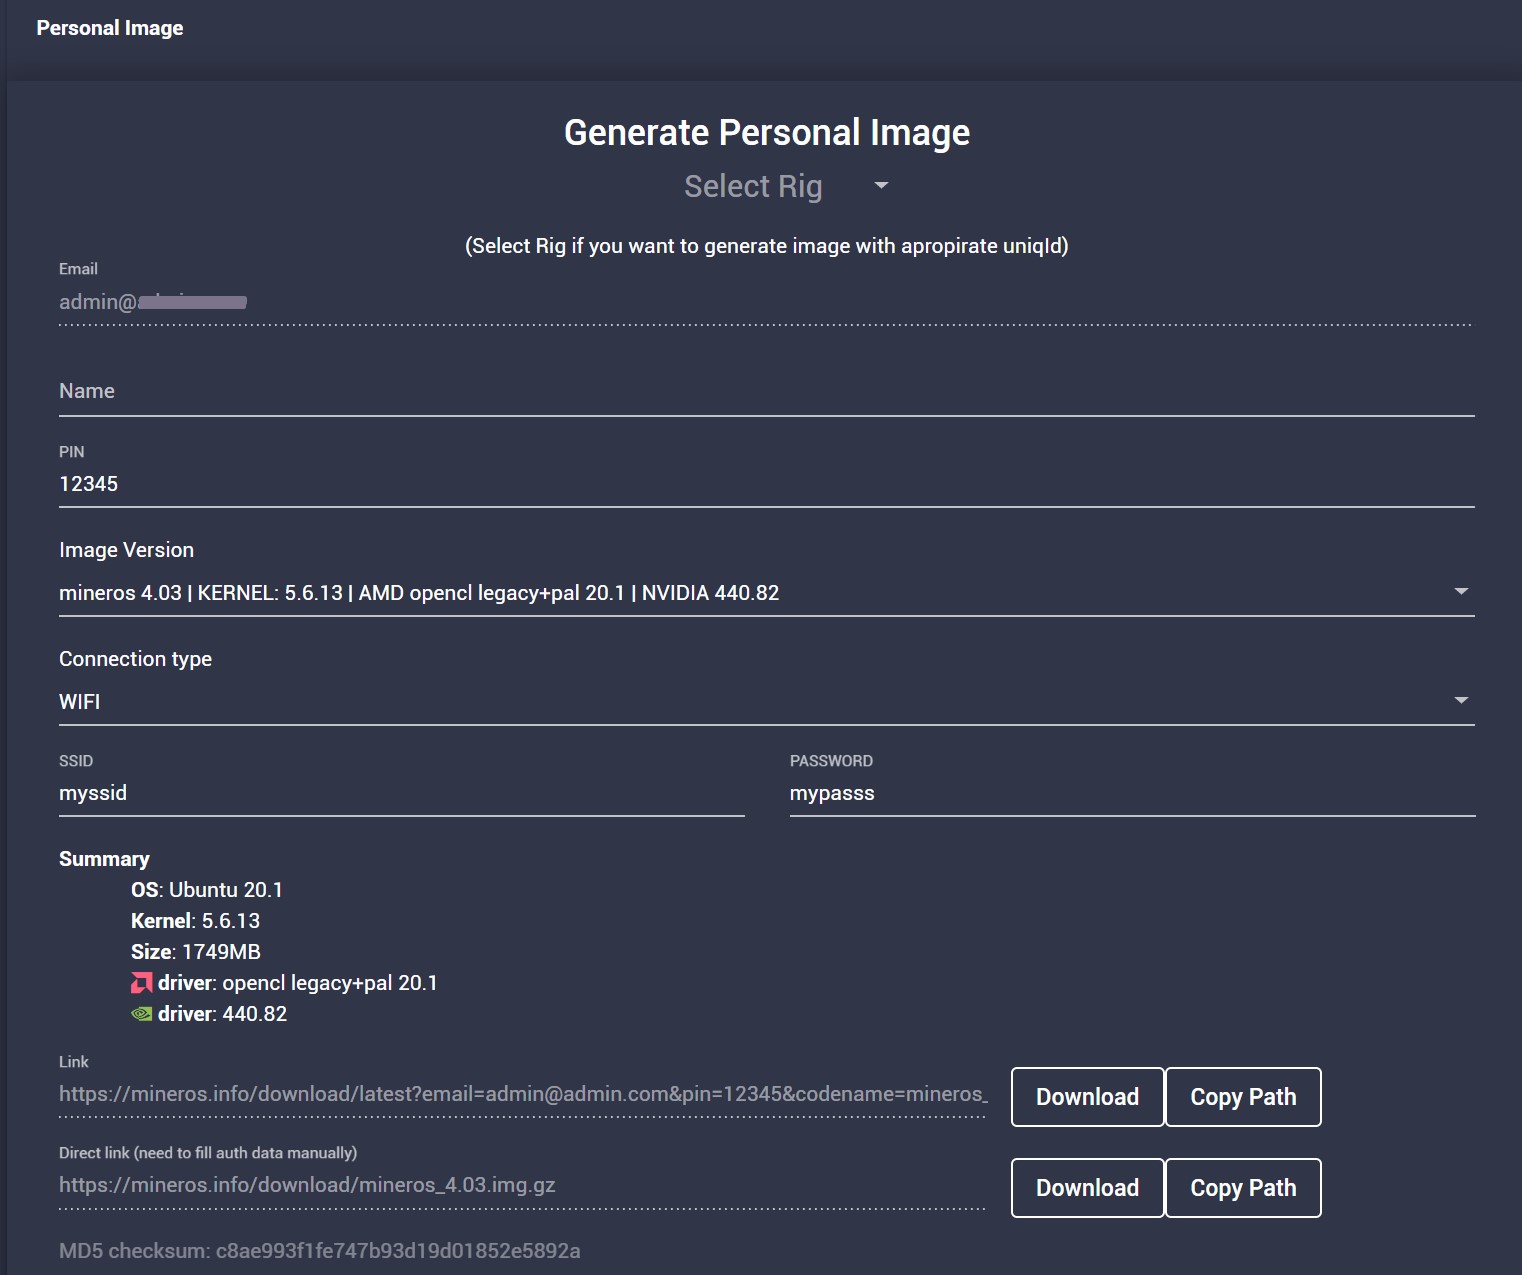Click the MD5 checksum text
Viewport: 1522px width, 1275px height.
click(x=320, y=1251)
